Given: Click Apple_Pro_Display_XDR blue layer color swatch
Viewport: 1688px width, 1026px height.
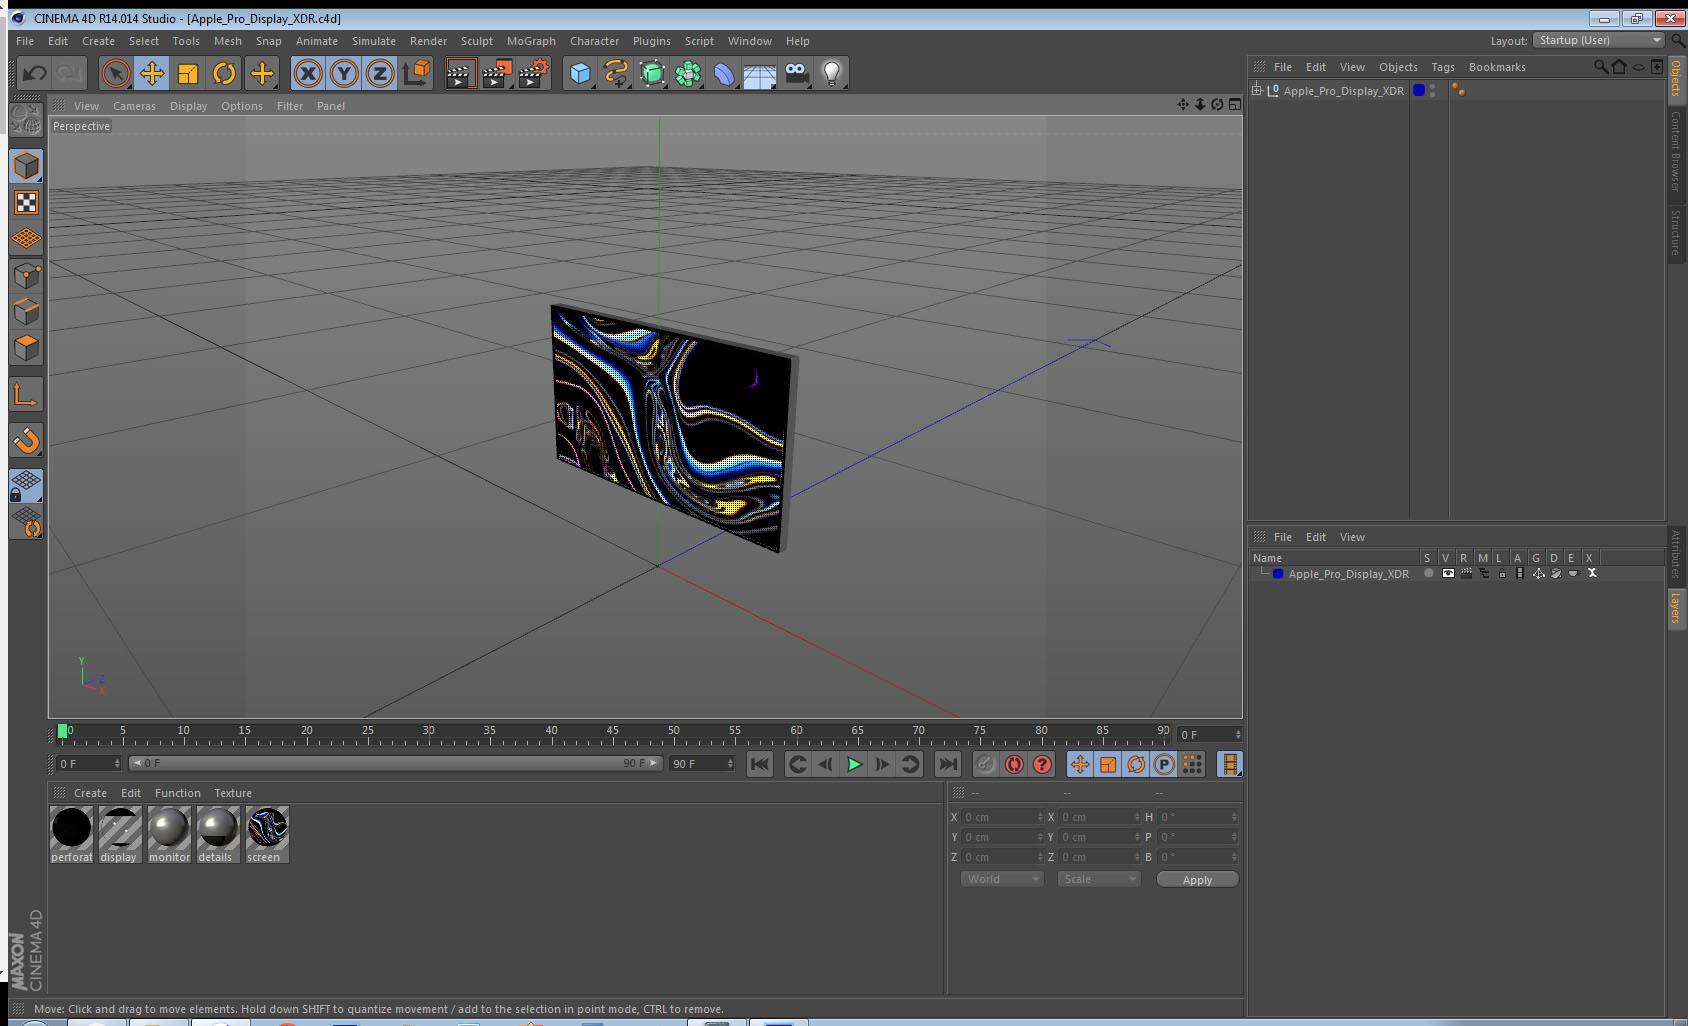Looking at the screenshot, I should (x=1278, y=574).
